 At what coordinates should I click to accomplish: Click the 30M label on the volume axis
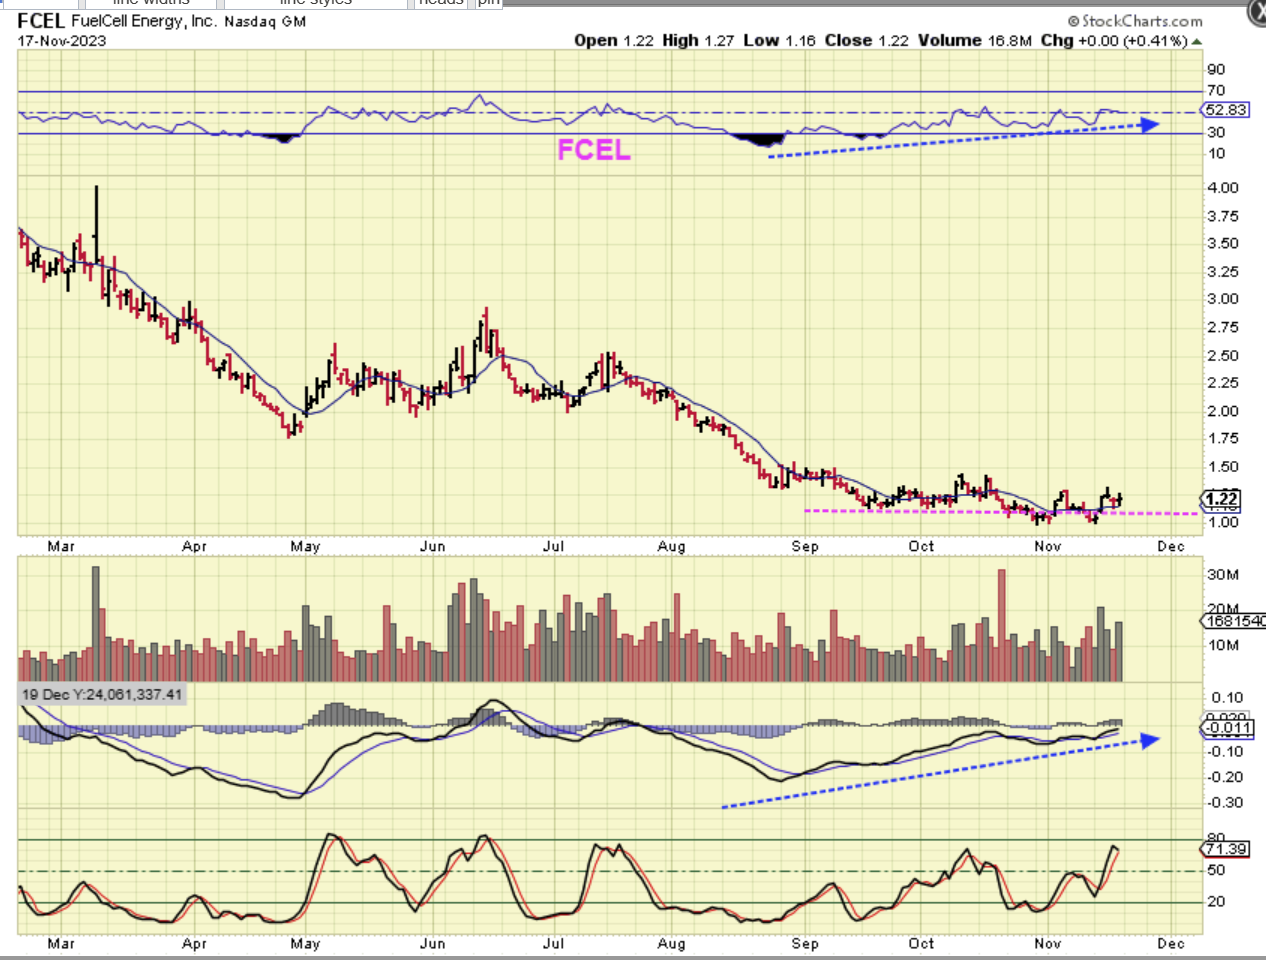tap(1223, 575)
